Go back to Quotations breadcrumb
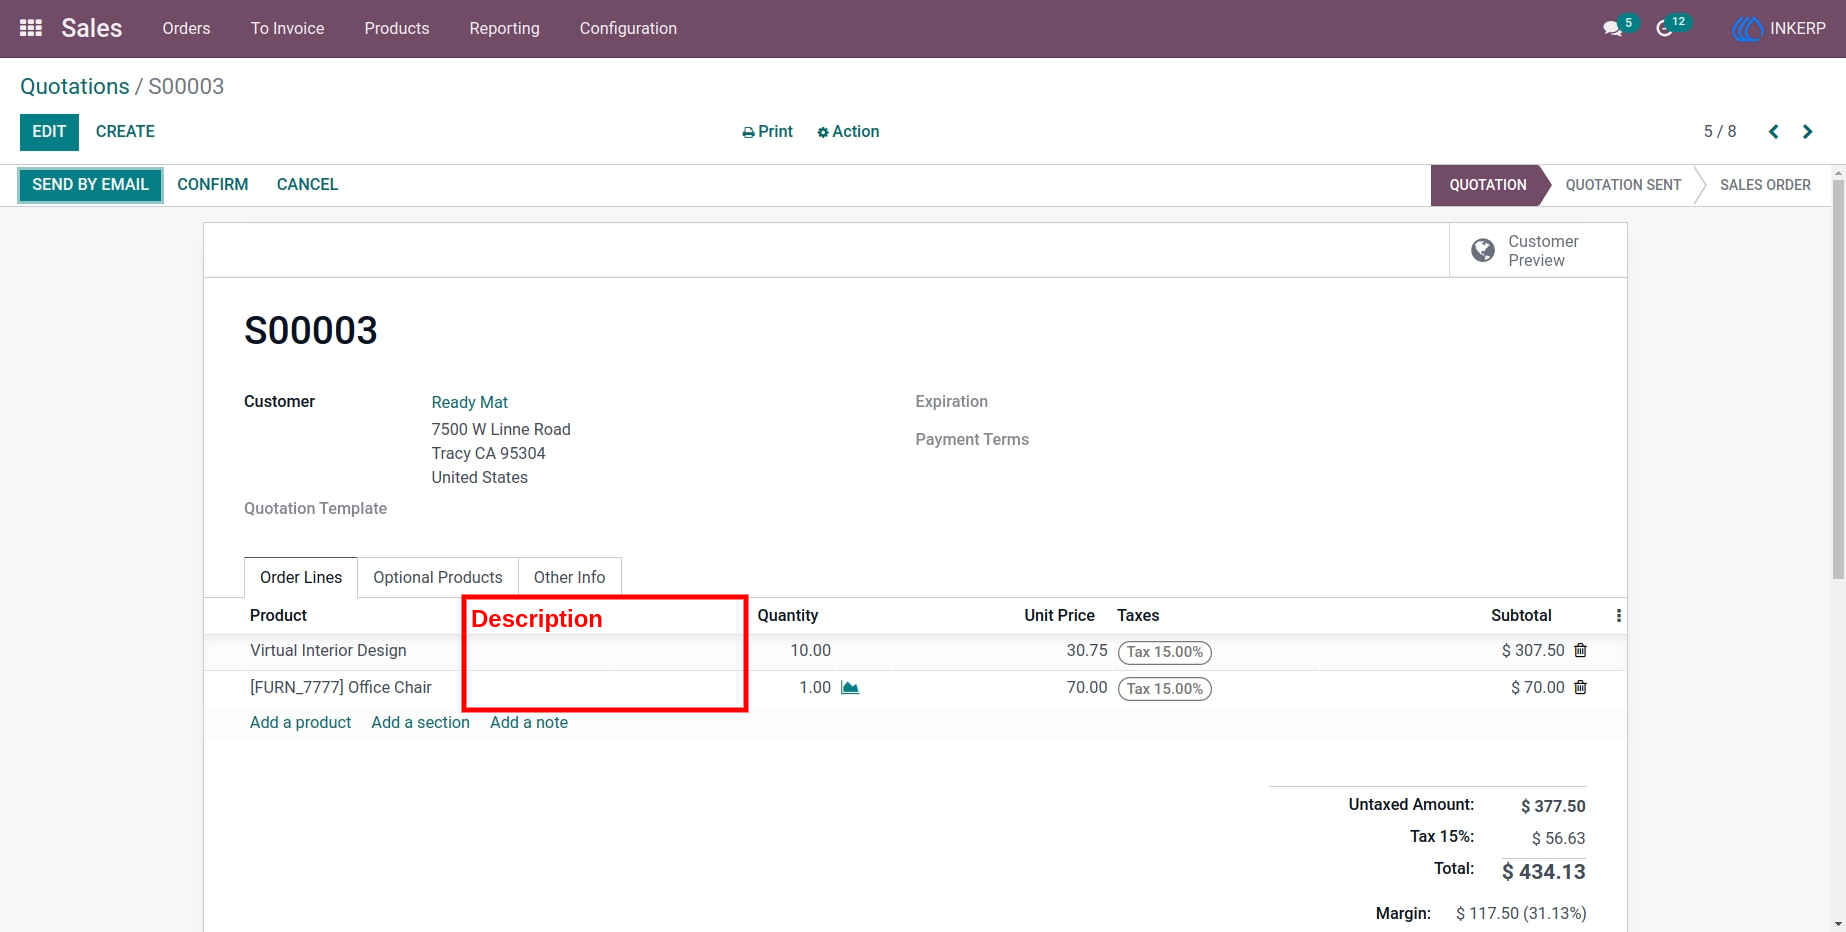The image size is (1846, 932). 75,87
